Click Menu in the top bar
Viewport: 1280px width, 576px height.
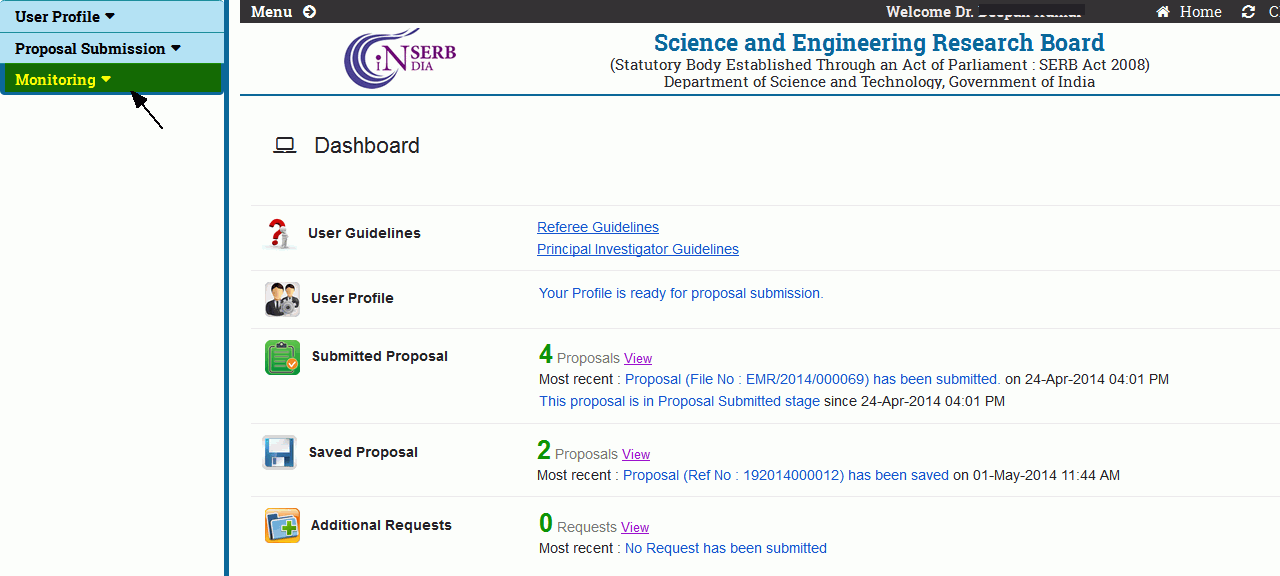[x=272, y=12]
